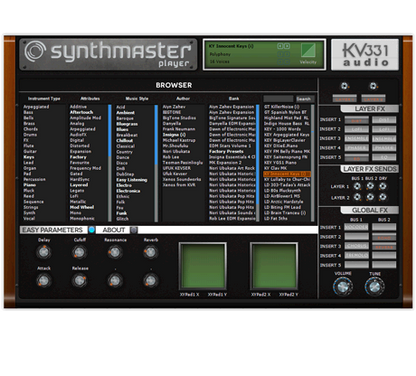Go to the previous preset arrow
Image resolution: width=416 pixels, height=376 pixels.
pos(280,46)
